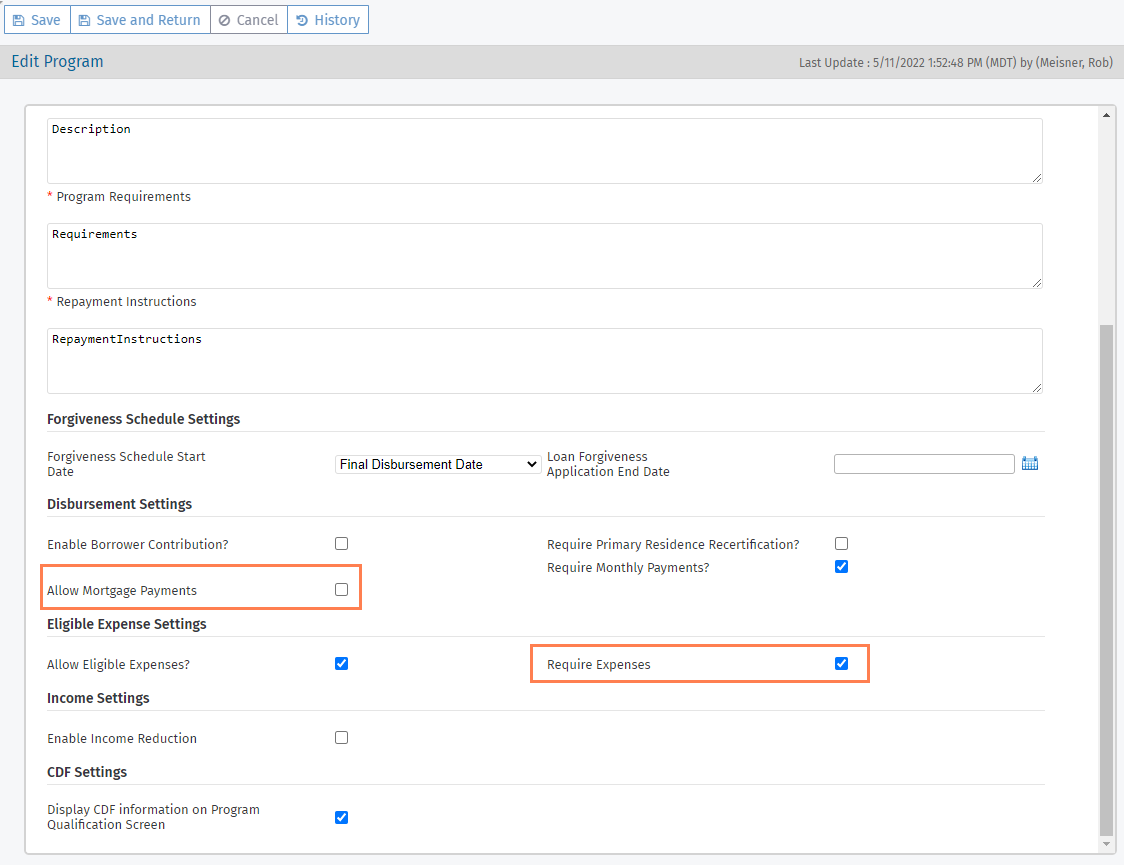
Task: Check Require Primary Residence Recertification
Action: (x=842, y=544)
